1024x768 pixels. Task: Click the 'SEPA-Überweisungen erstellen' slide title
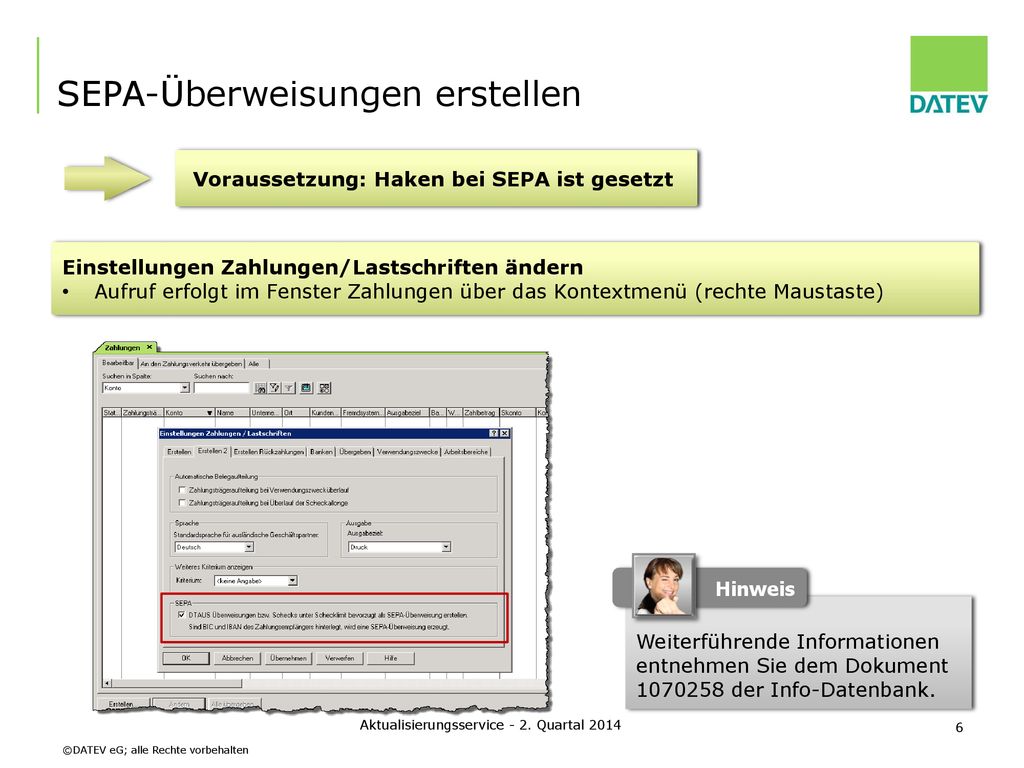319,93
